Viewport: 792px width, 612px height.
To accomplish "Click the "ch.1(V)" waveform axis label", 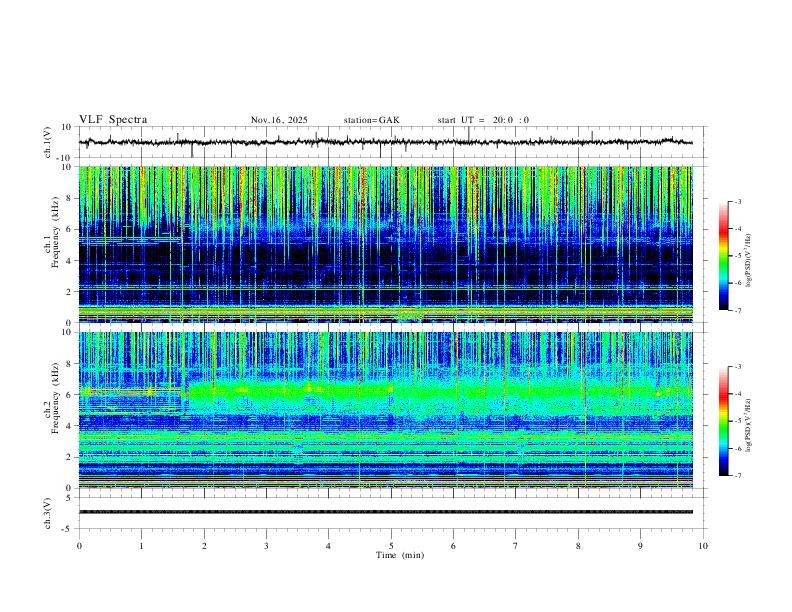I will tap(48, 142).
